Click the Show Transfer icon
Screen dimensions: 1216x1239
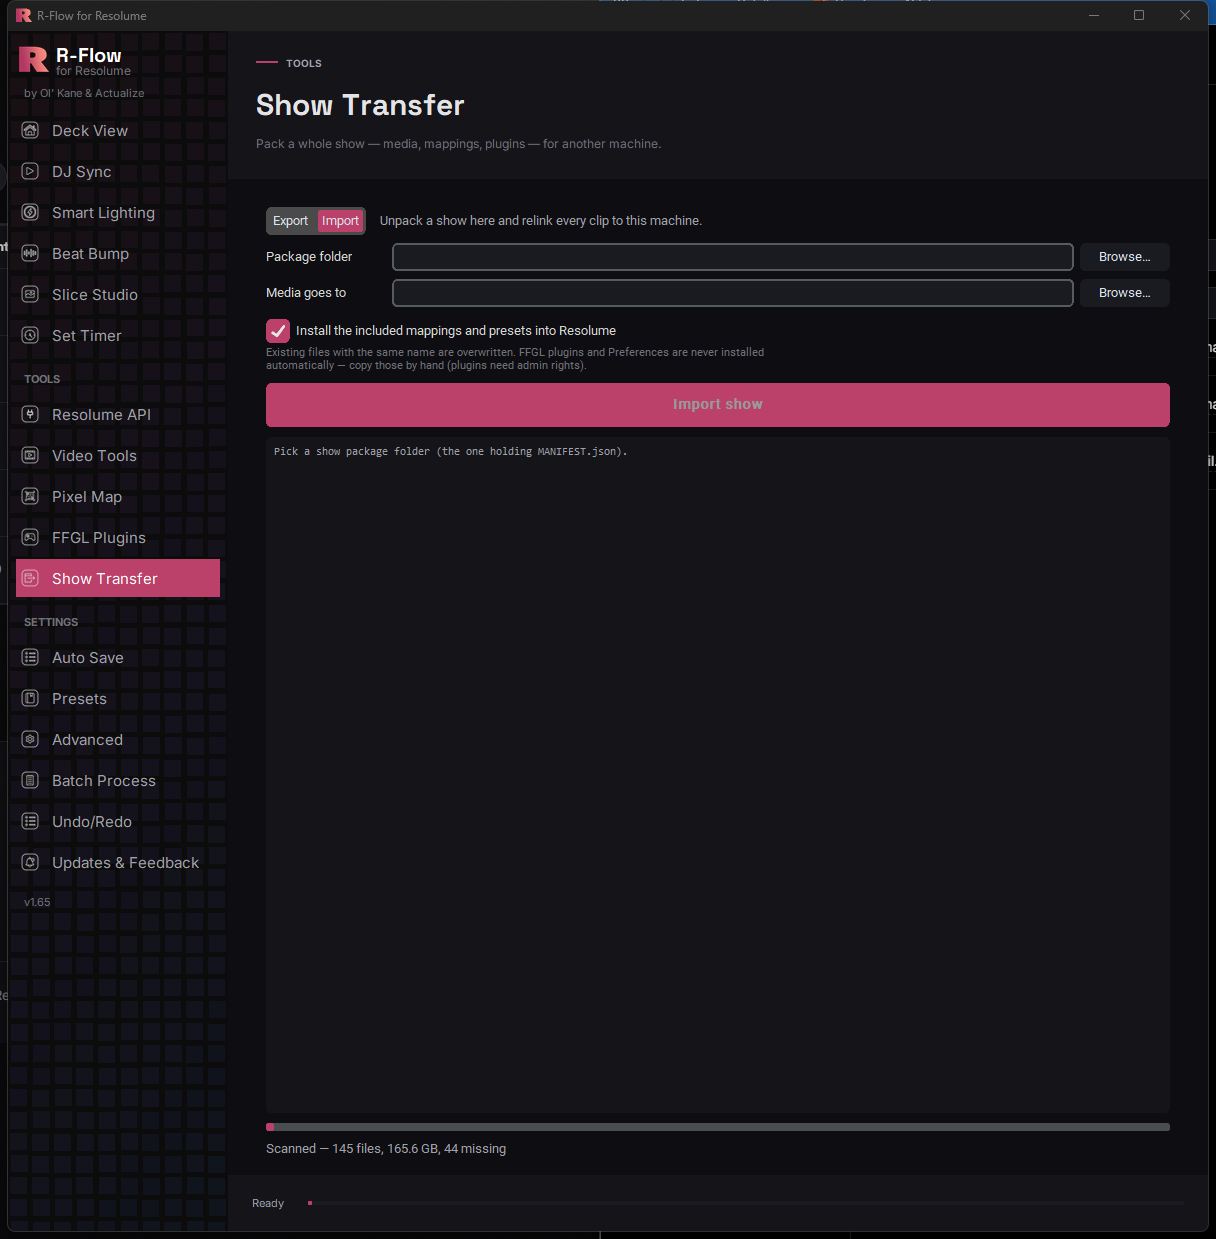(30, 578)
